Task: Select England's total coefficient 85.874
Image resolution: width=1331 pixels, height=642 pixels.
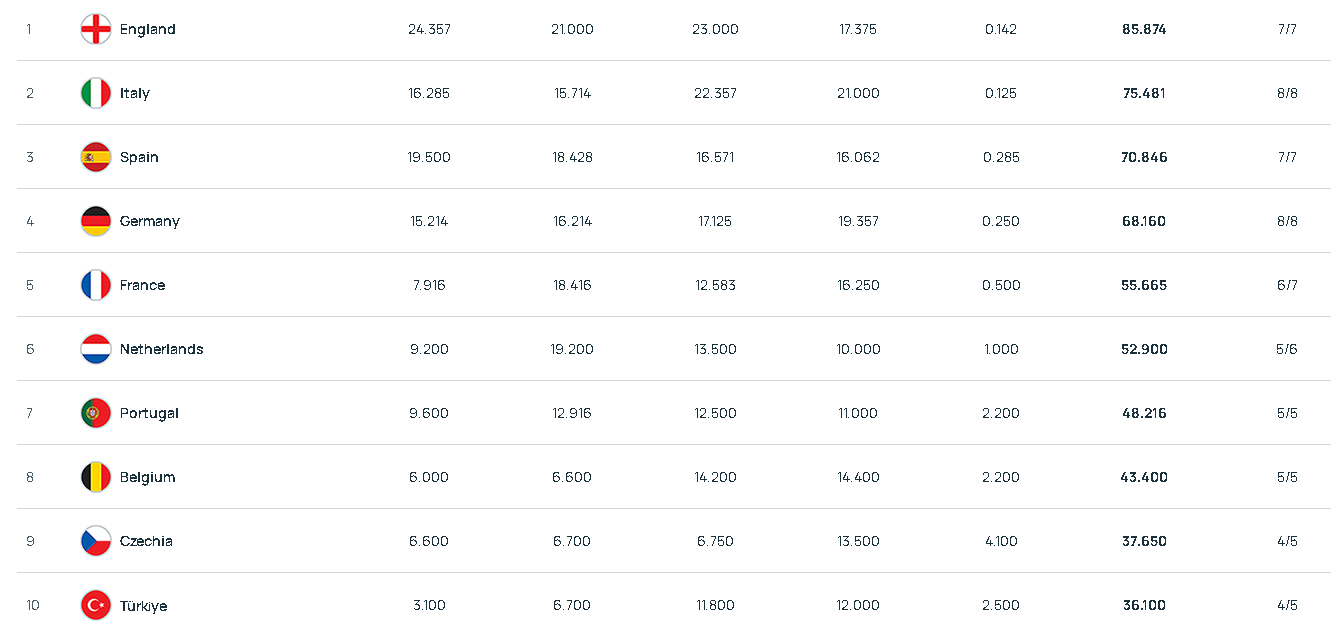Action: point(1144,29)
